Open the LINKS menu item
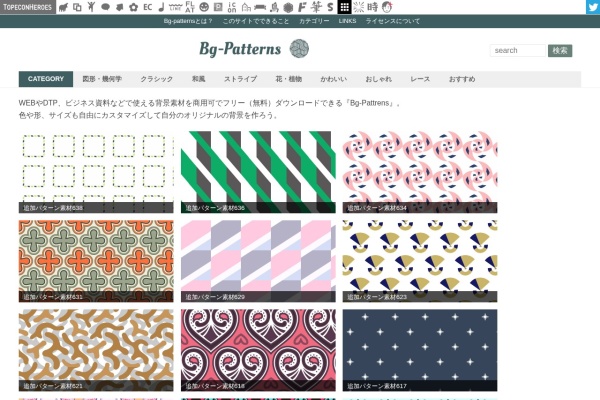Viewport: 600px width, 400px height. 347,21
